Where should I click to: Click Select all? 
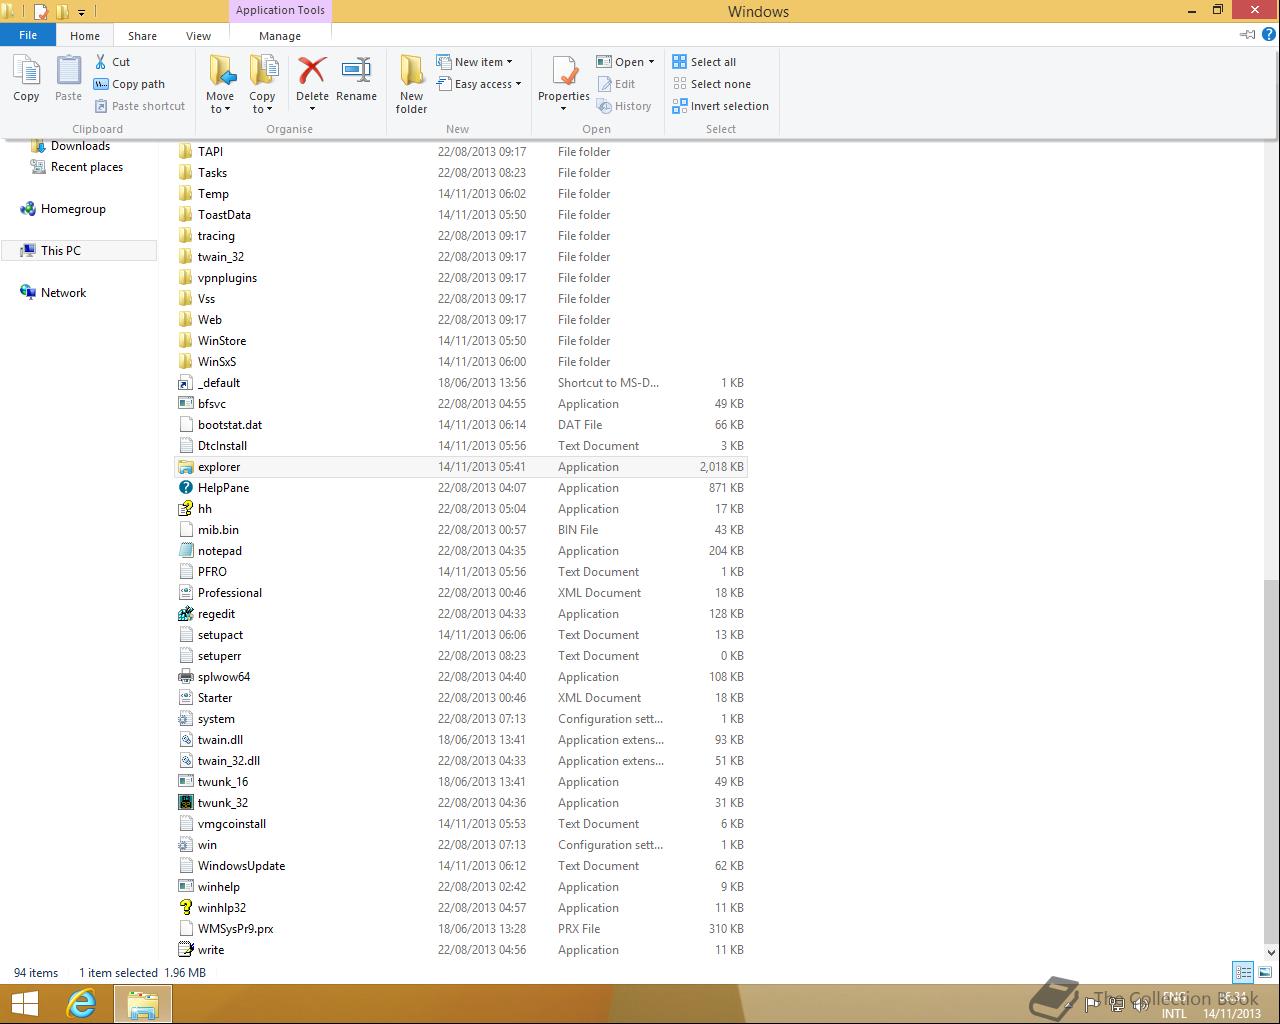click(x=704, y=62)
